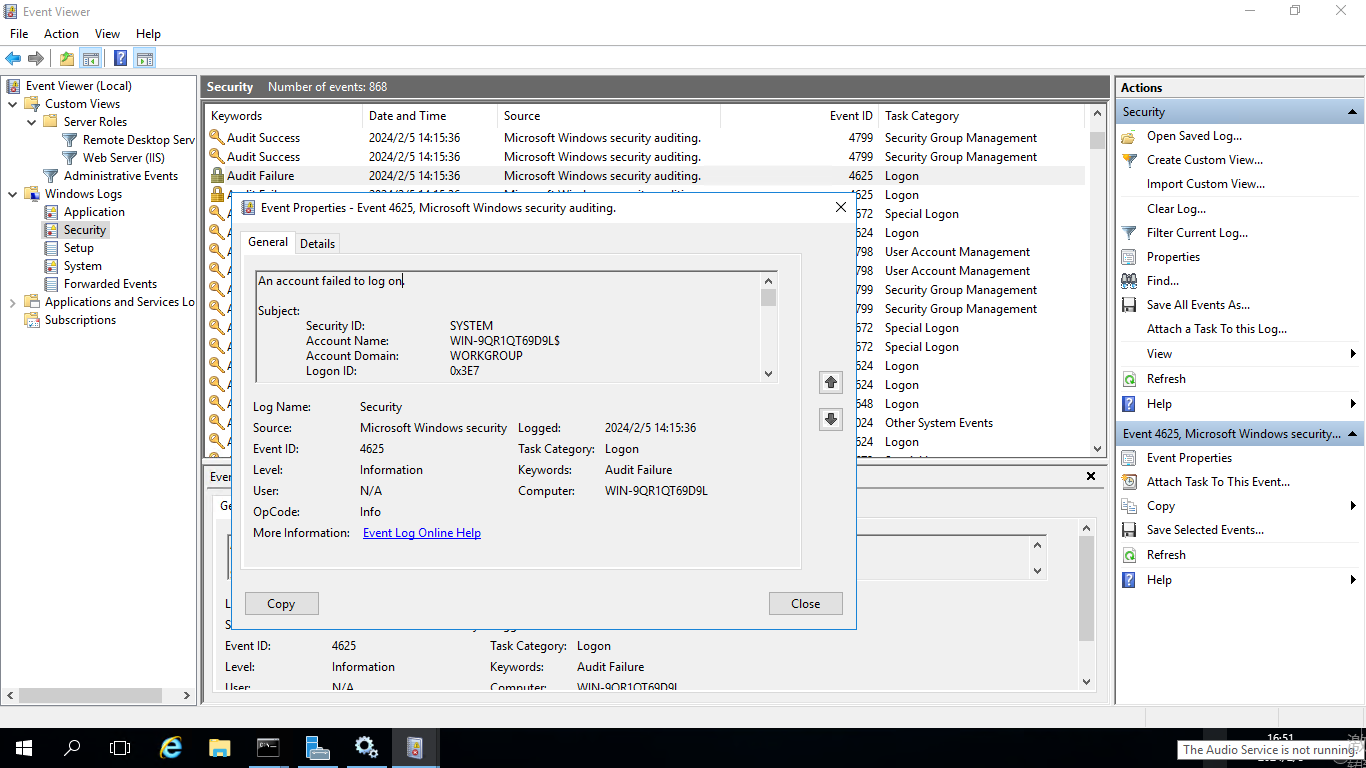
Task: Click the down arrow next-event button
Action: pos(830,419)
